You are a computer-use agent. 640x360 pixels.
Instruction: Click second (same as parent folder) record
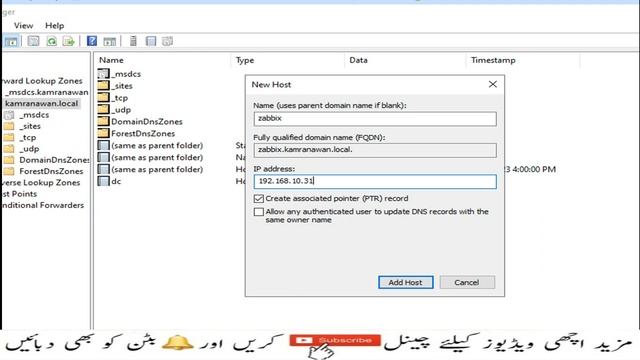click(157, 157)
